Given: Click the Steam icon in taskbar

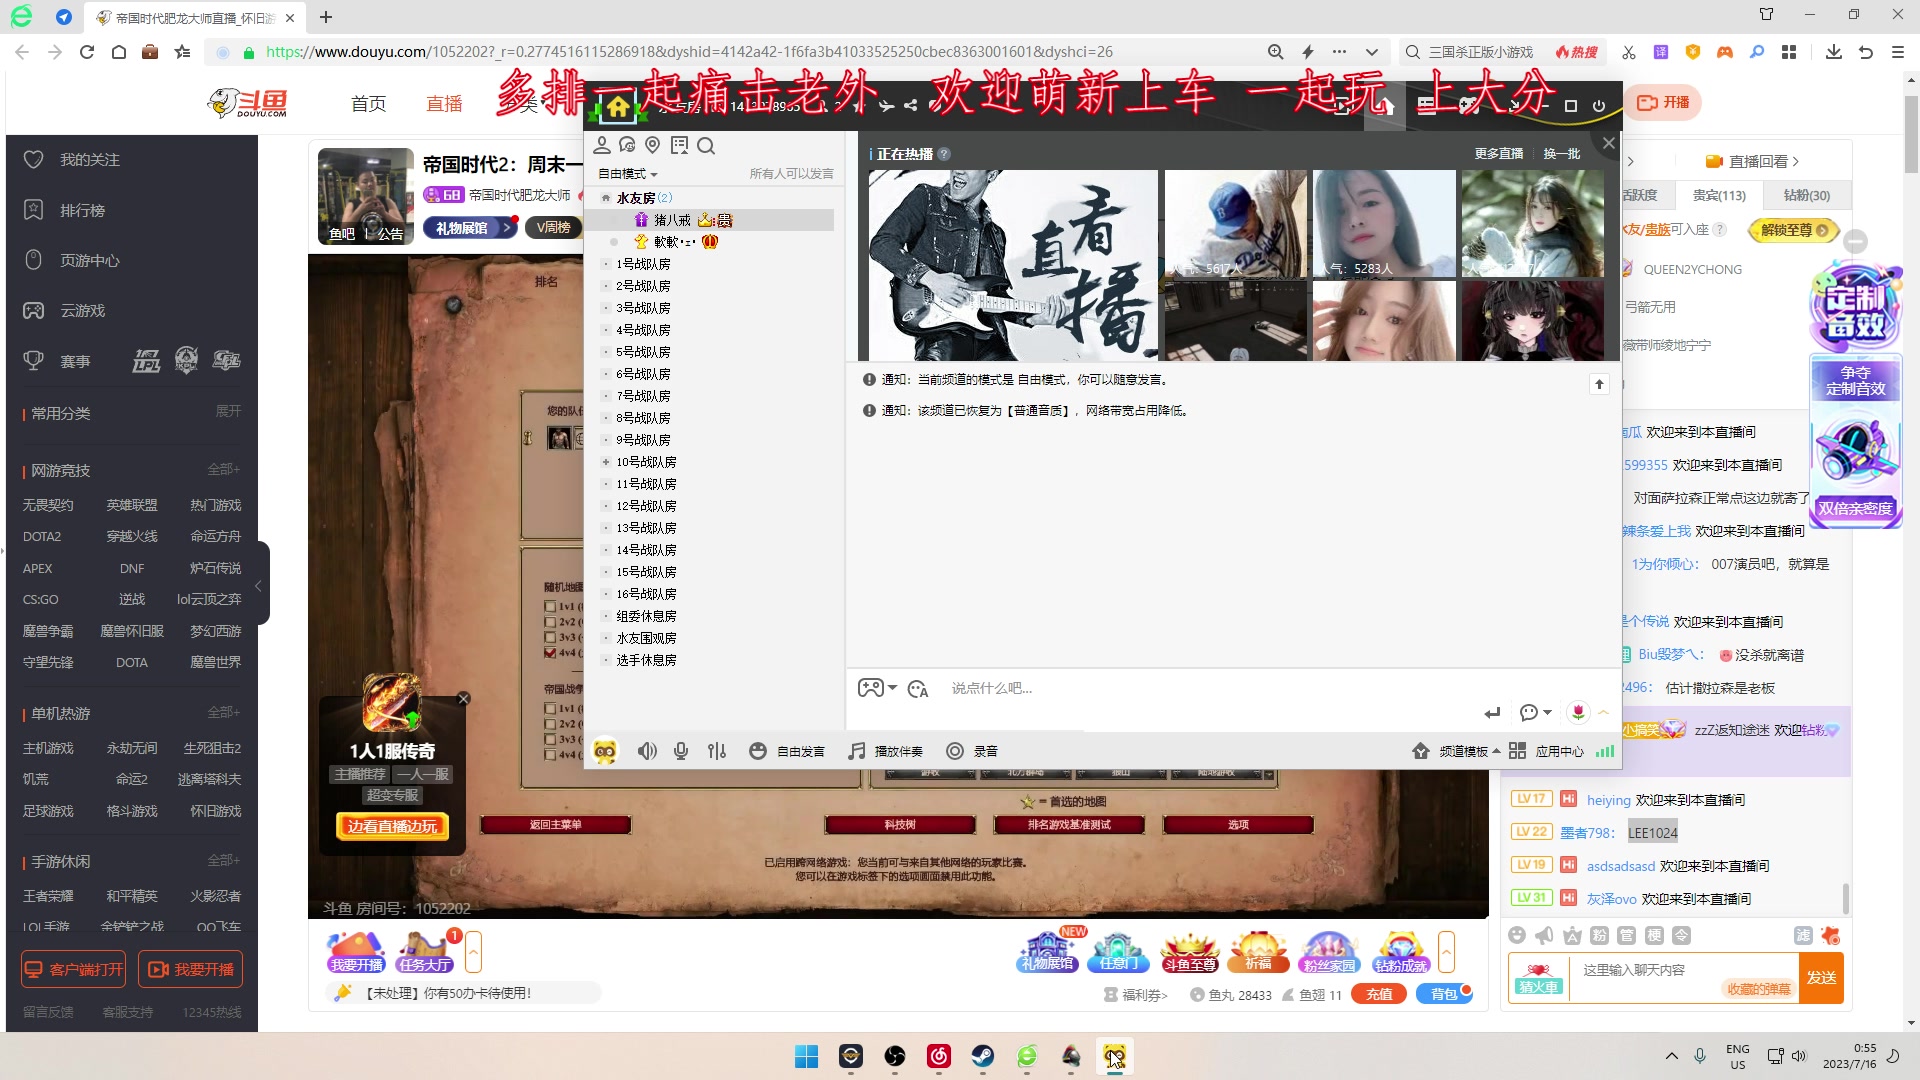Looking at the screenshot, I should (x=983, y=1056).
